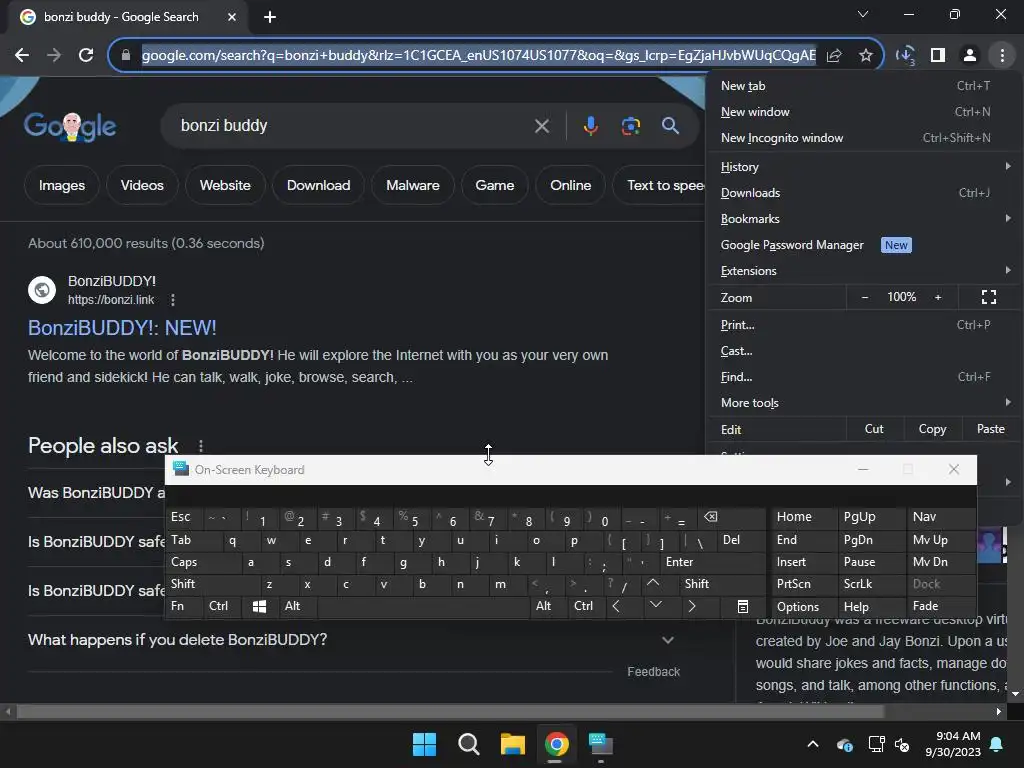Click the context menu key on On-Screen Keyboard

click(743, 607)
